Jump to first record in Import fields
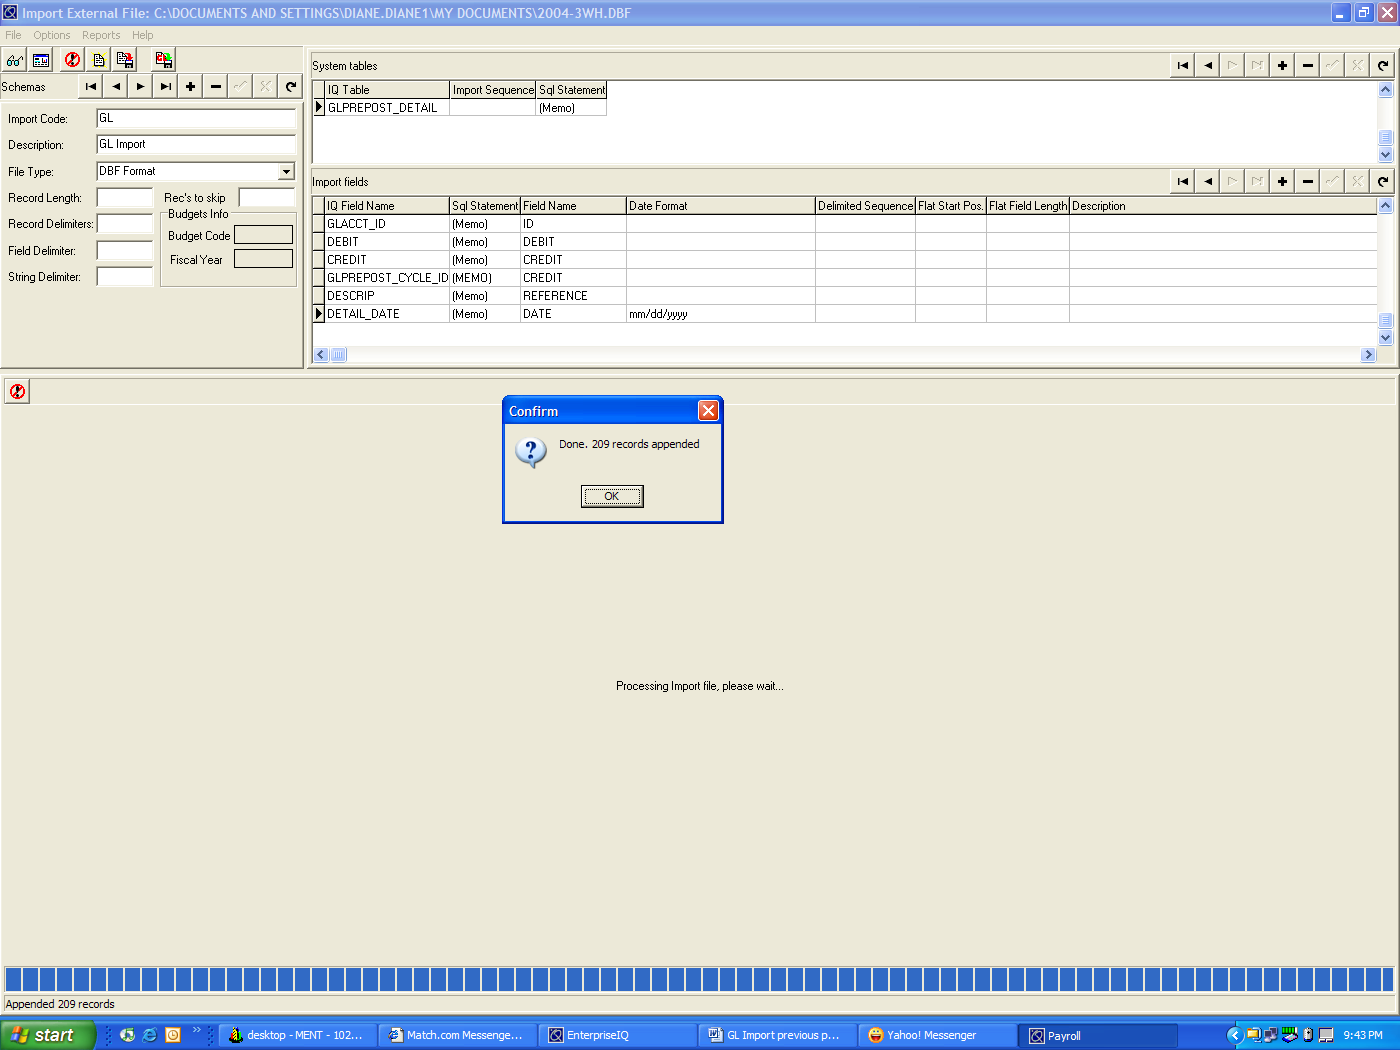 (x=1182, y=182)
